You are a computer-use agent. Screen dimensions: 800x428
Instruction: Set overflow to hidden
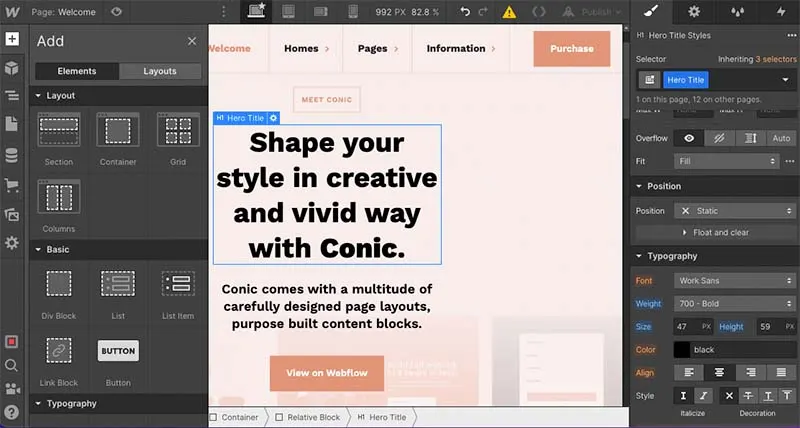pos(719,138)
